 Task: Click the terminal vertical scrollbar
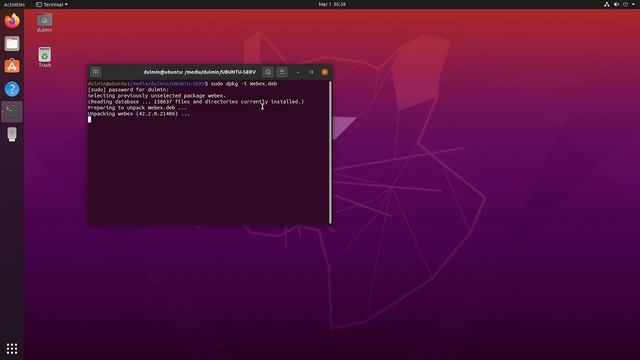[330, 151]
